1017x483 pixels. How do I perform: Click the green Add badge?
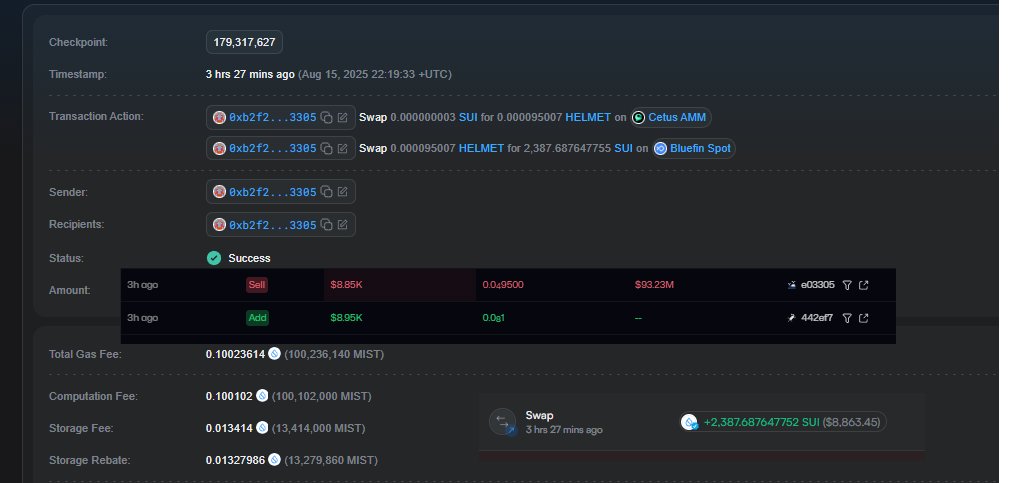(x=257, y=318)
